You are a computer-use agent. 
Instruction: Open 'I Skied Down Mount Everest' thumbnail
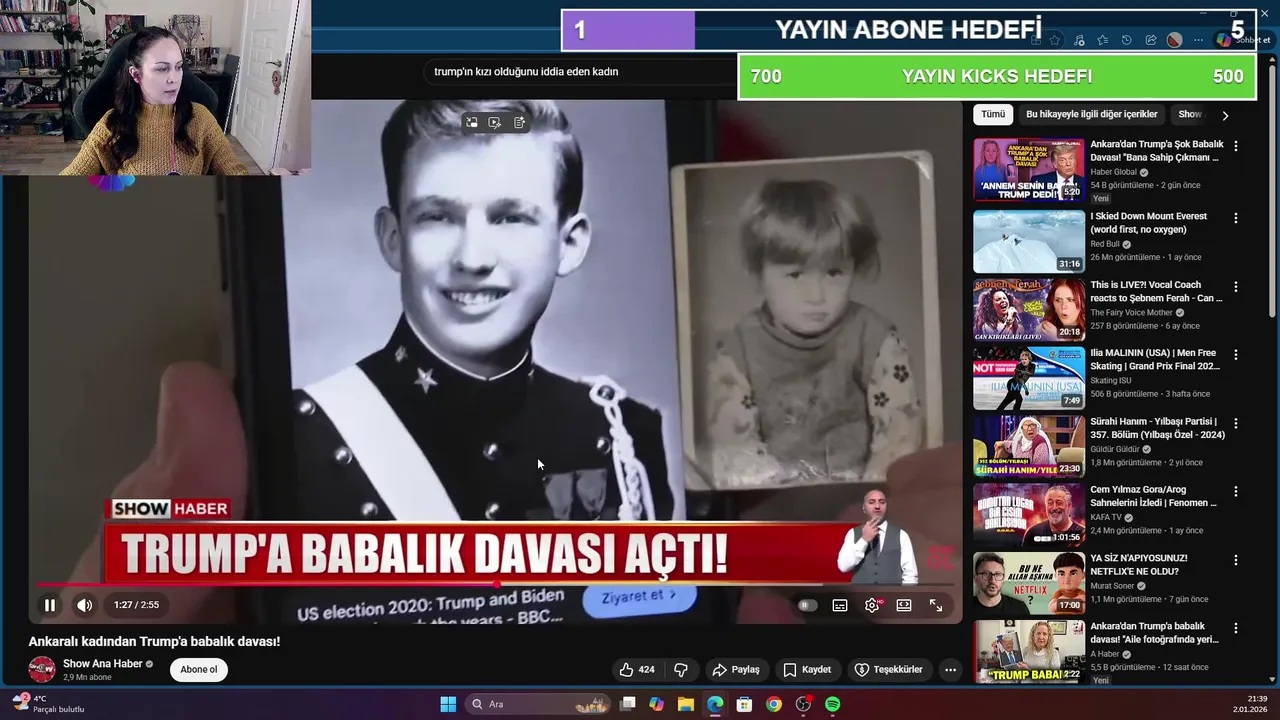1029,241
